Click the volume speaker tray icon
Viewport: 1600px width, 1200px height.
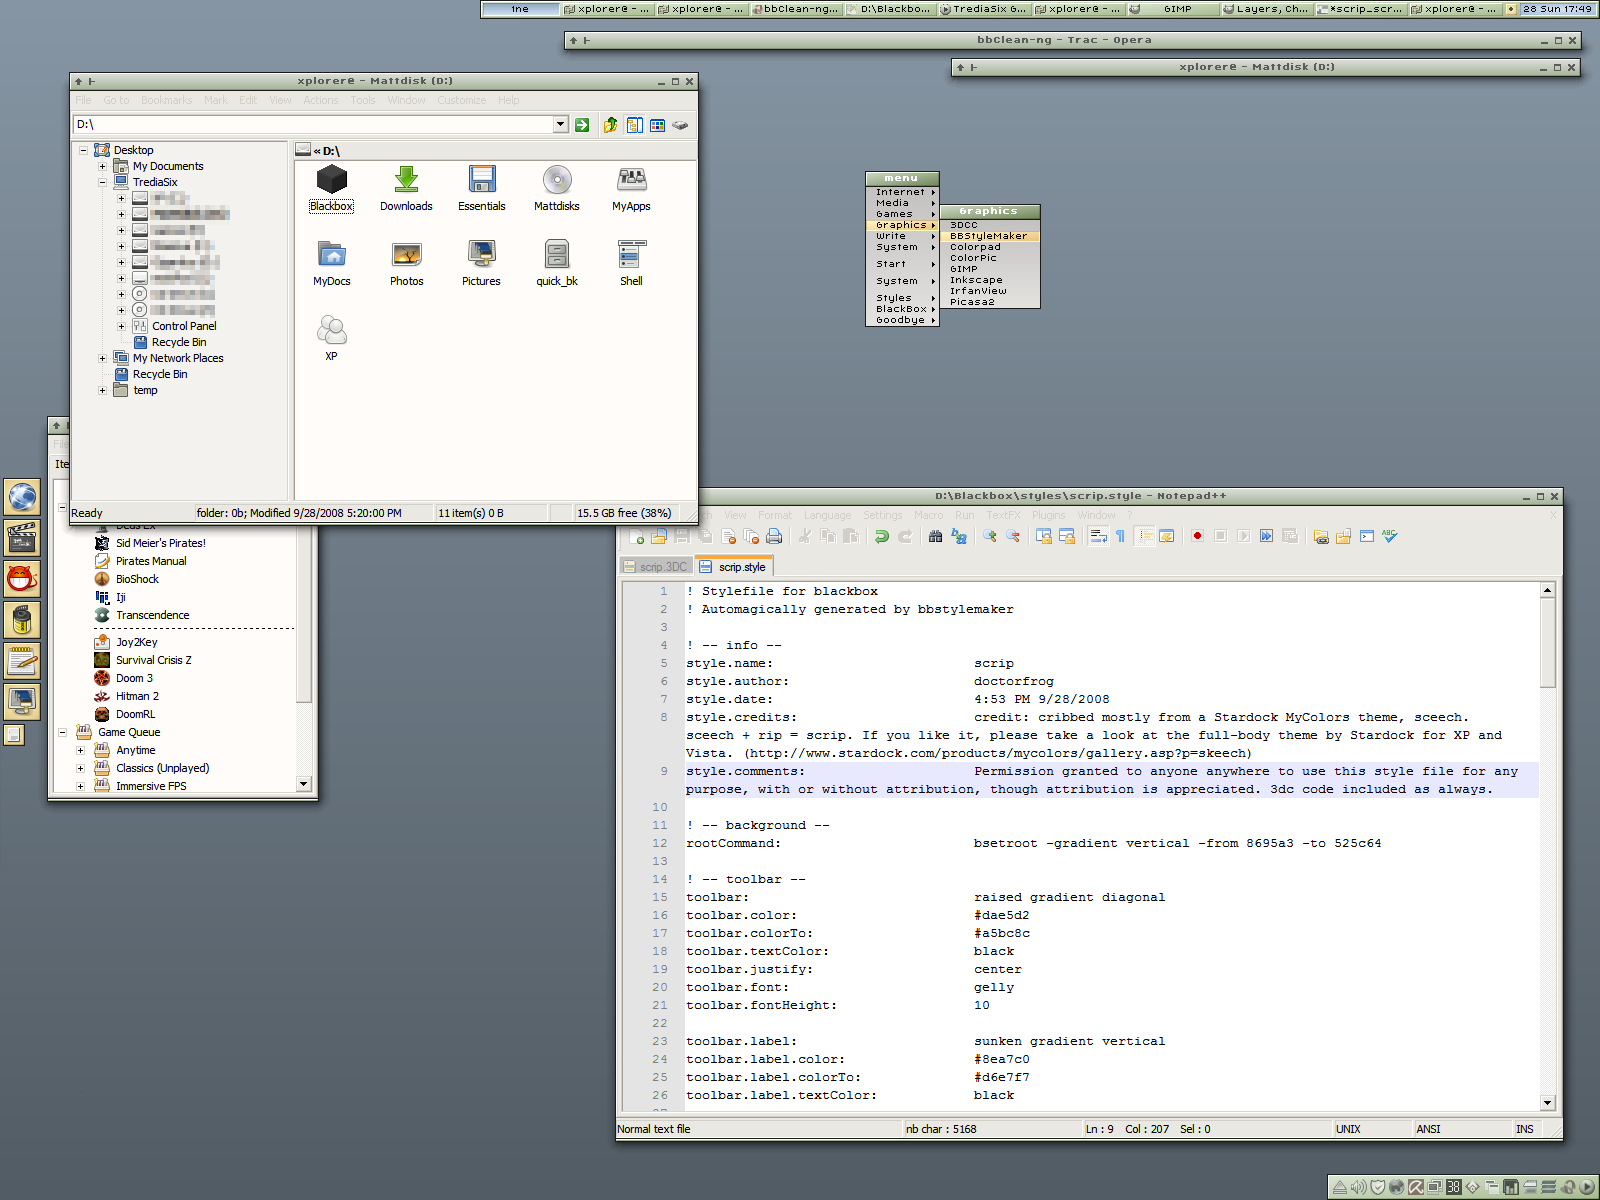tap(1358, 1187)
